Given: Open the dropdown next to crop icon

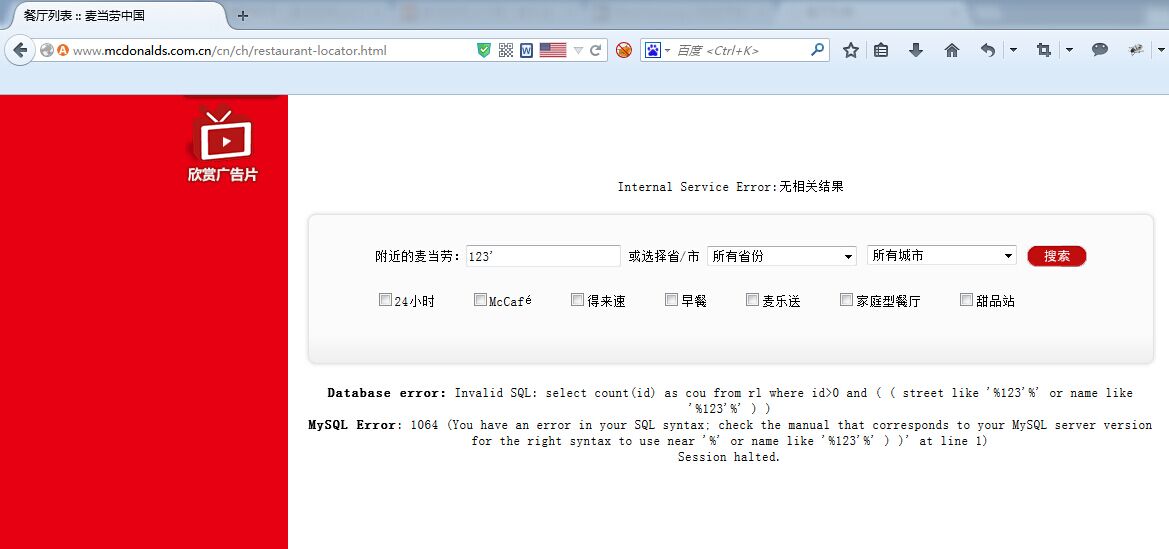Looking at the screenshot, I should tap(1069, 50).
